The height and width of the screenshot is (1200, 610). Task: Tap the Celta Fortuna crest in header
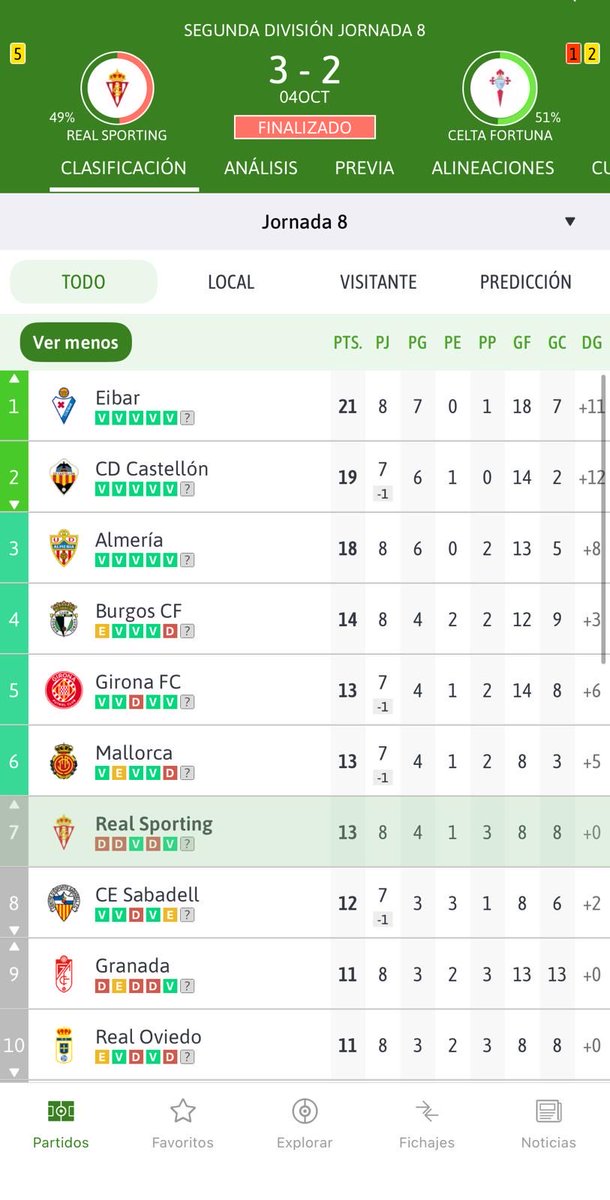(x=500, y=88)
